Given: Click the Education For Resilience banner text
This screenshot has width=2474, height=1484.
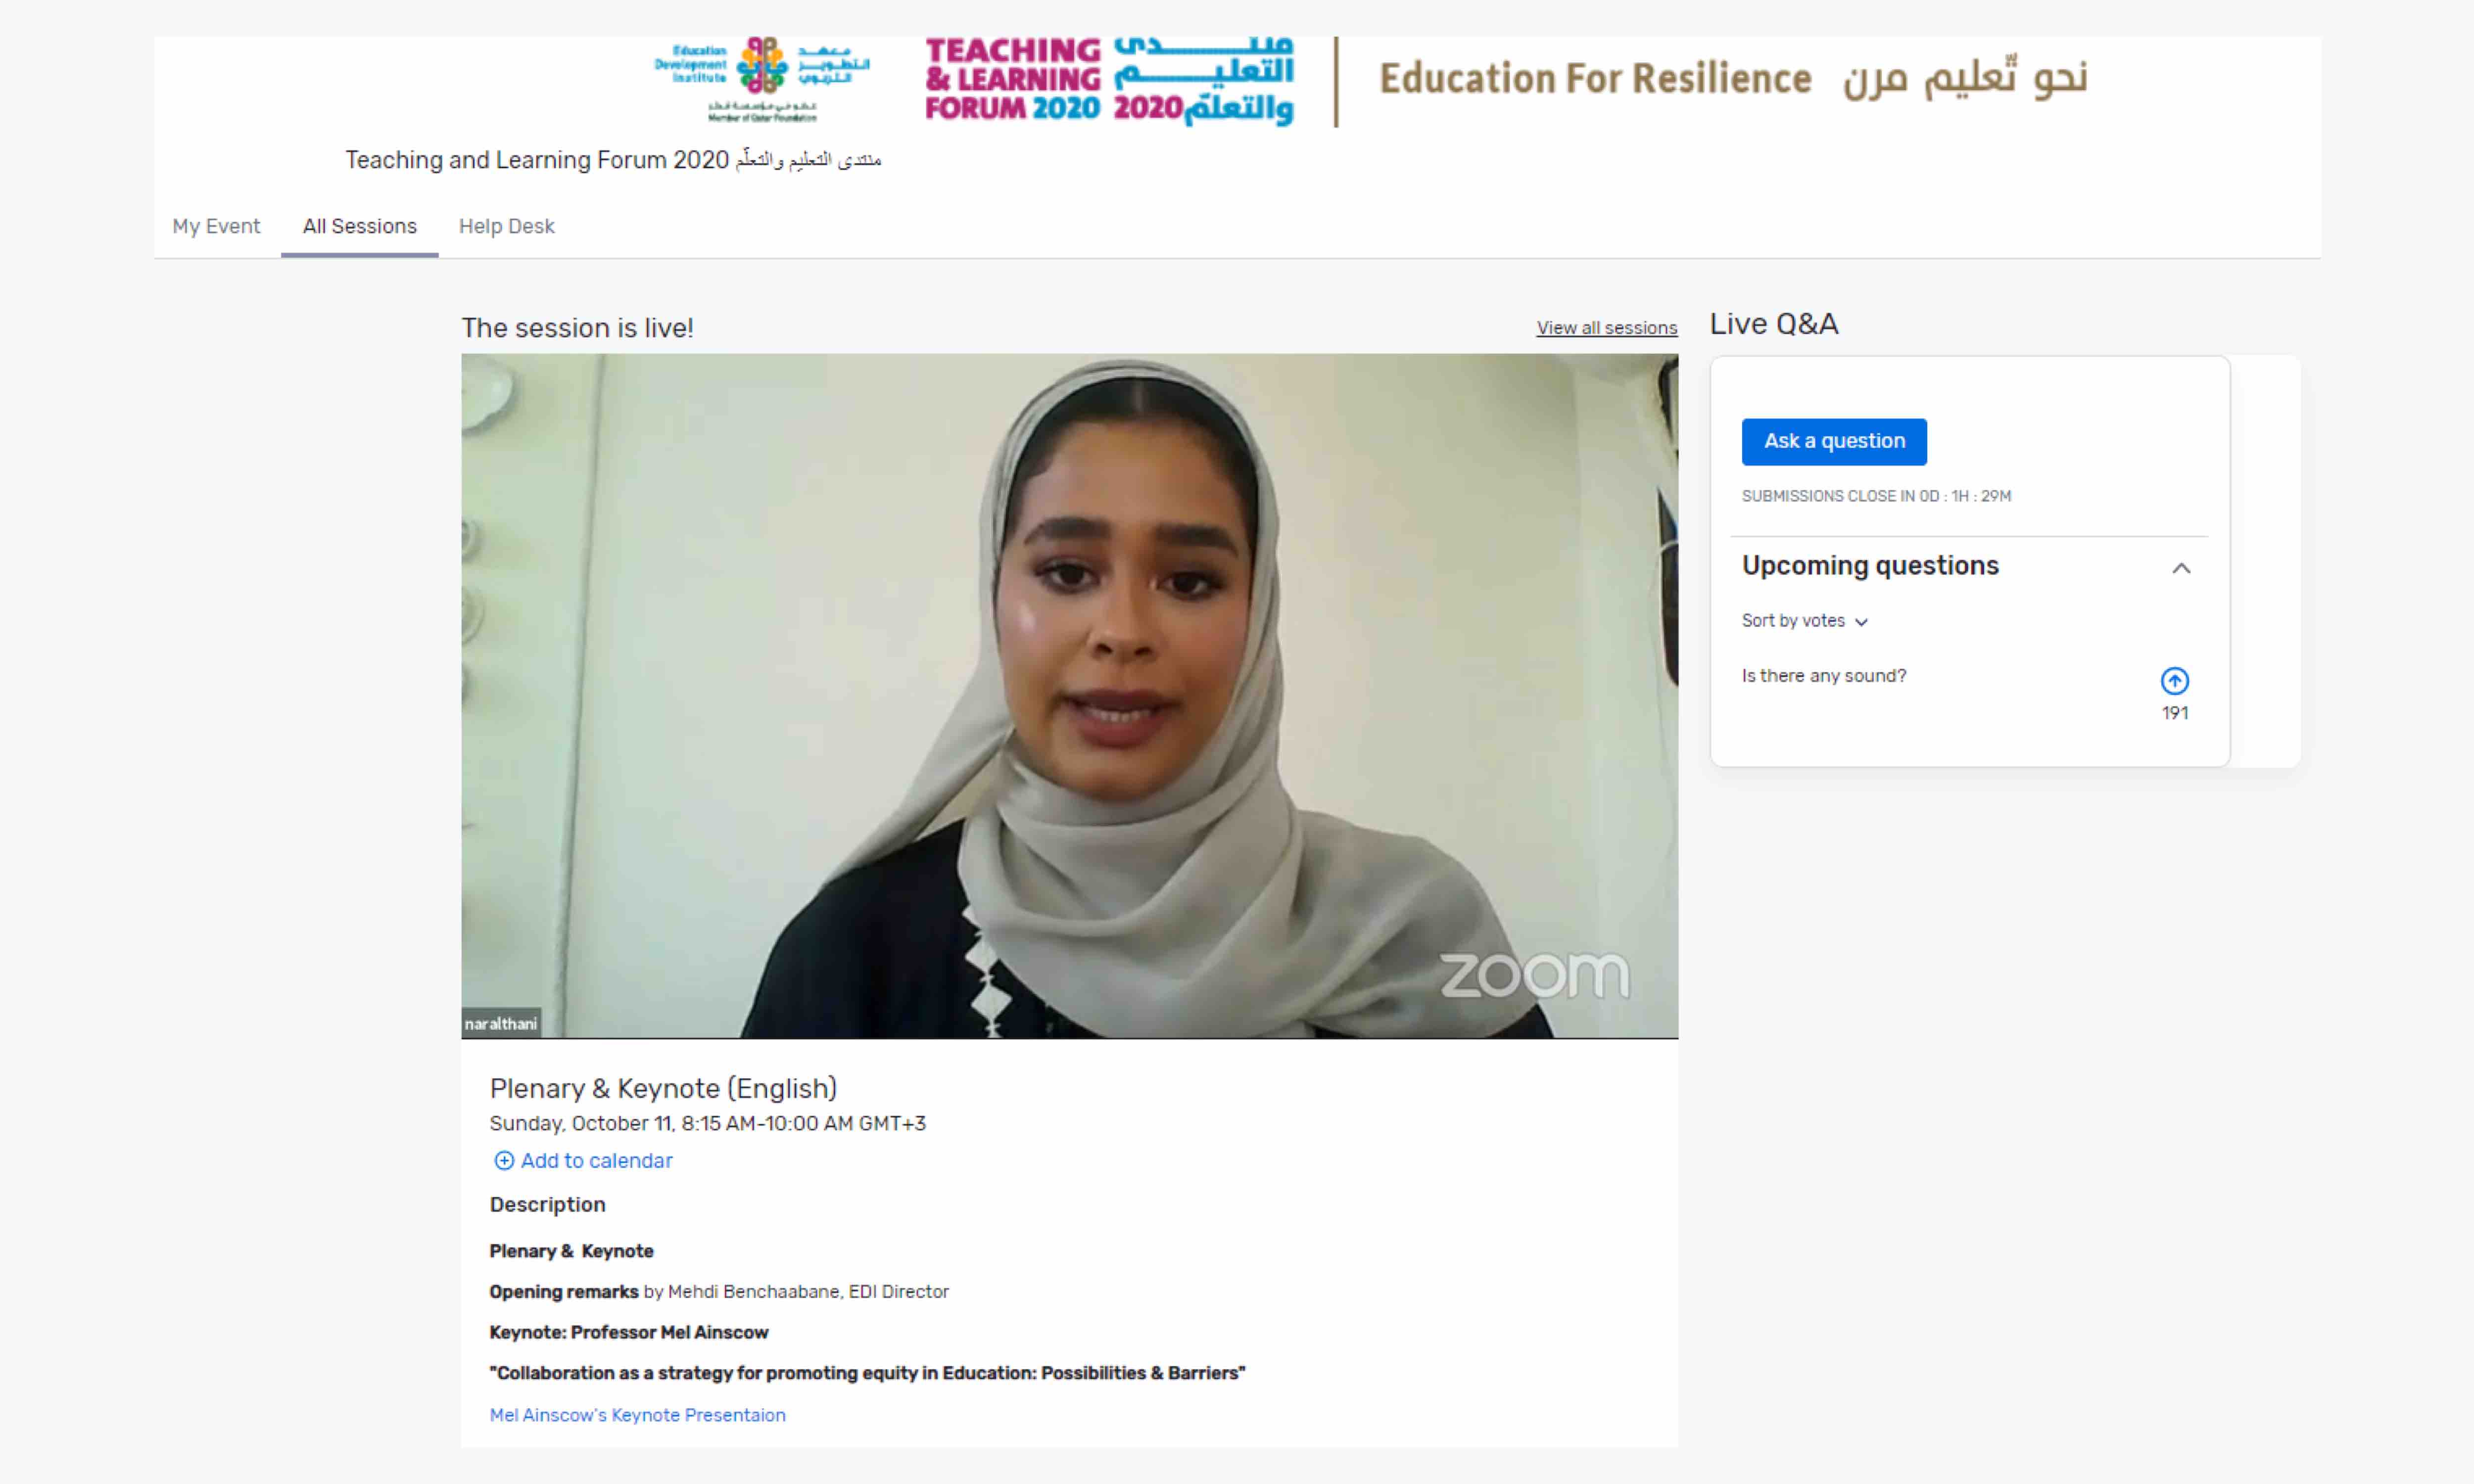Looking at the screenshot, I should coord(1595,78).
